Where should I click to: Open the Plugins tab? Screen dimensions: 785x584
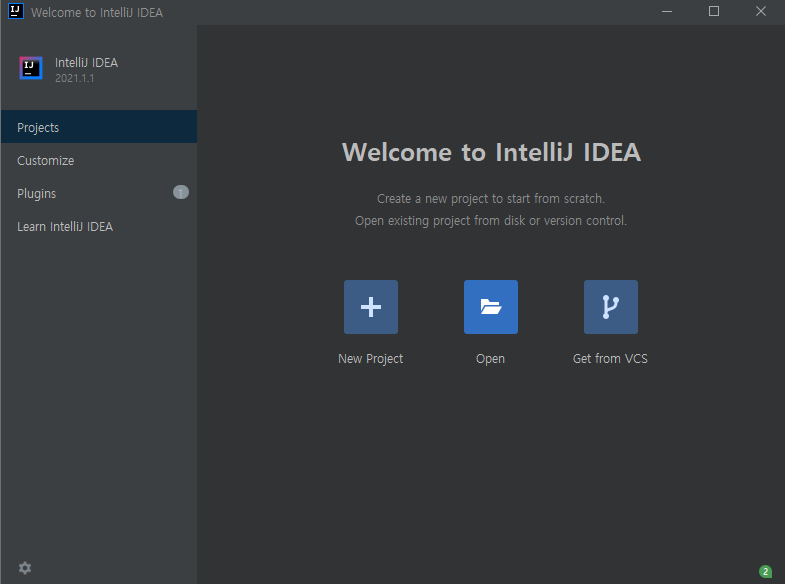[x=99, y=193]
